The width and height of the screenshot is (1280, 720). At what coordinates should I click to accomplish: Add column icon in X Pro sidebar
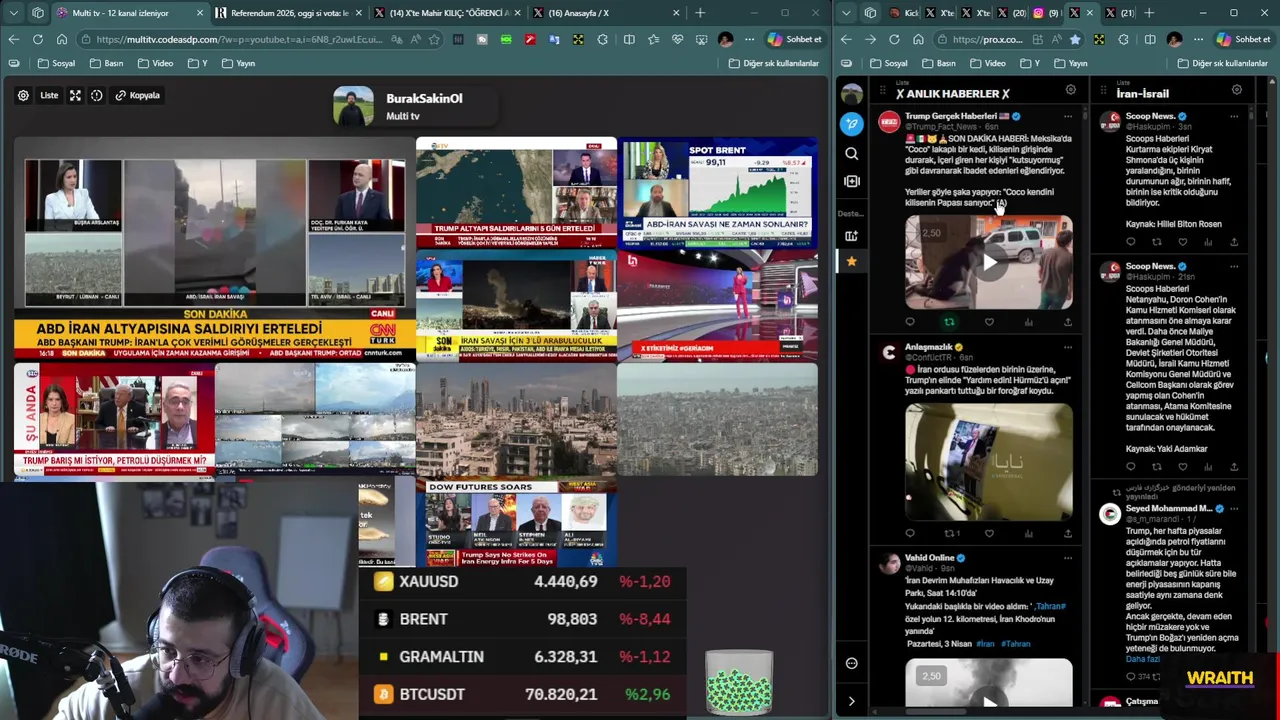[852, 181]
